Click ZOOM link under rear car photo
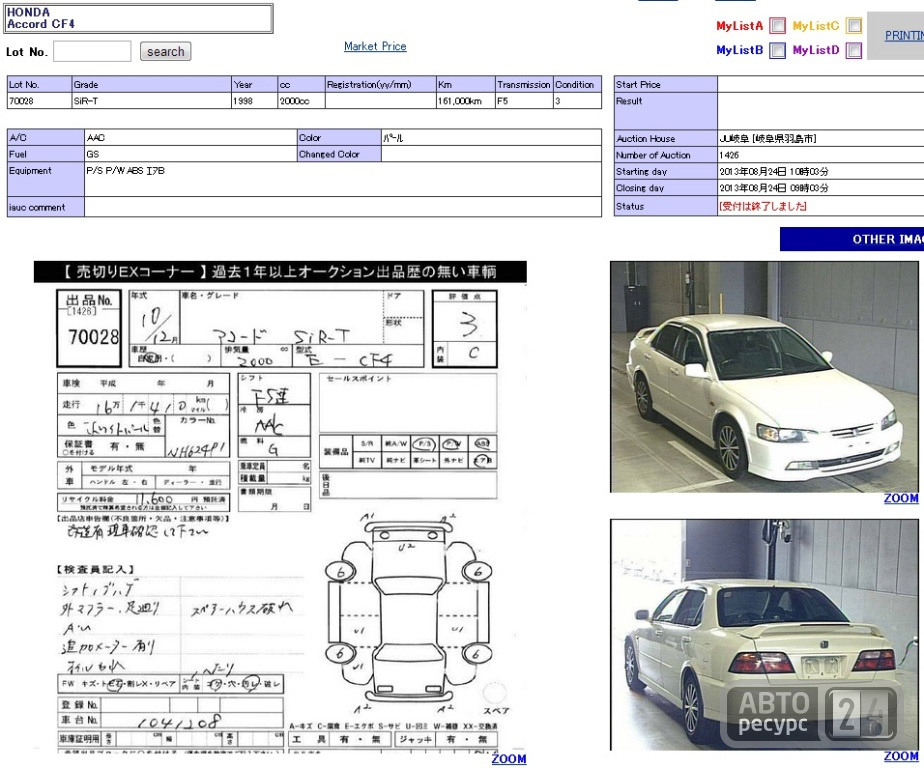 coord(901,756)
